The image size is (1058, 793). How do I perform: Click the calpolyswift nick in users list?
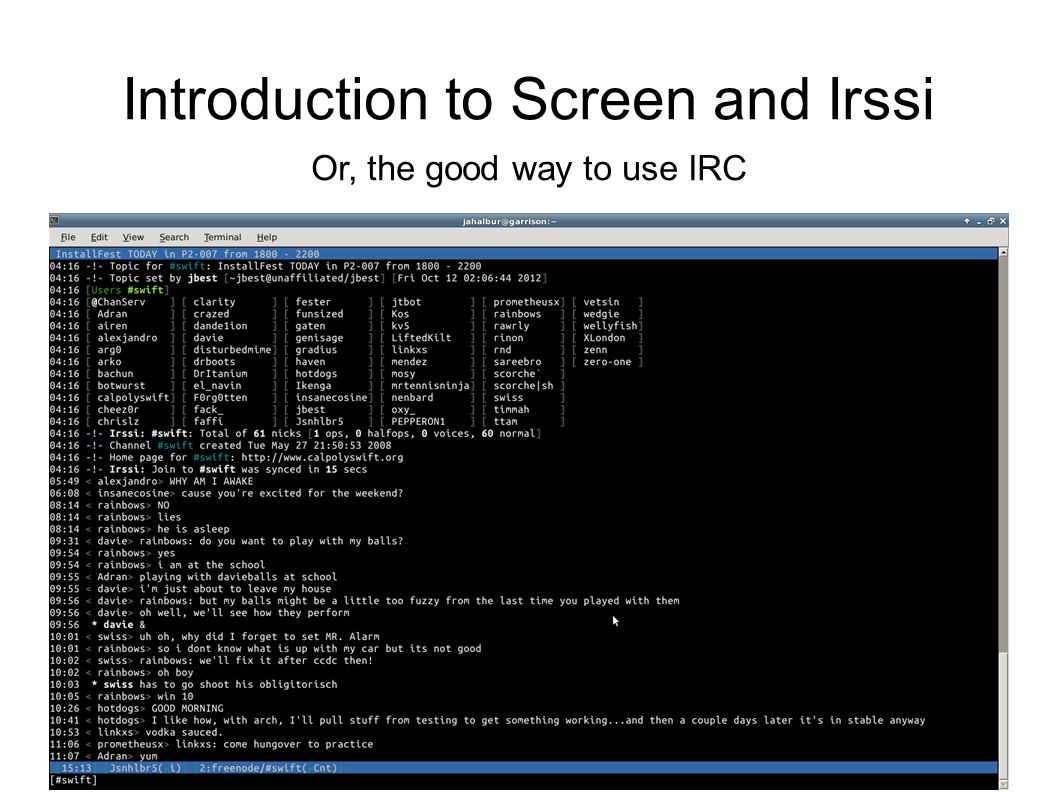click(x=133, y=398)
